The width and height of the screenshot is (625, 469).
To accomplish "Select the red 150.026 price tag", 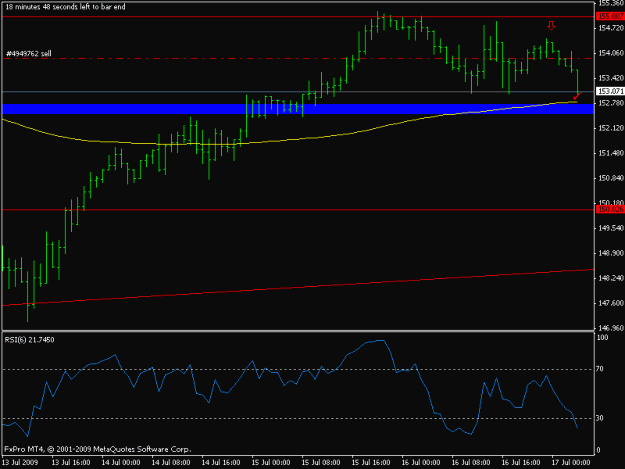I will click(x=610, y=209).
